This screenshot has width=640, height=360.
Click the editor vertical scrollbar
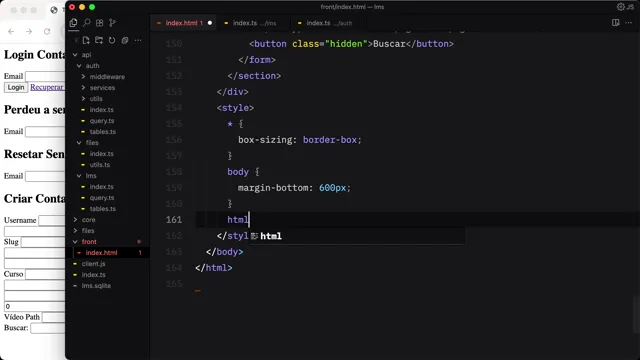click(636, 314)
